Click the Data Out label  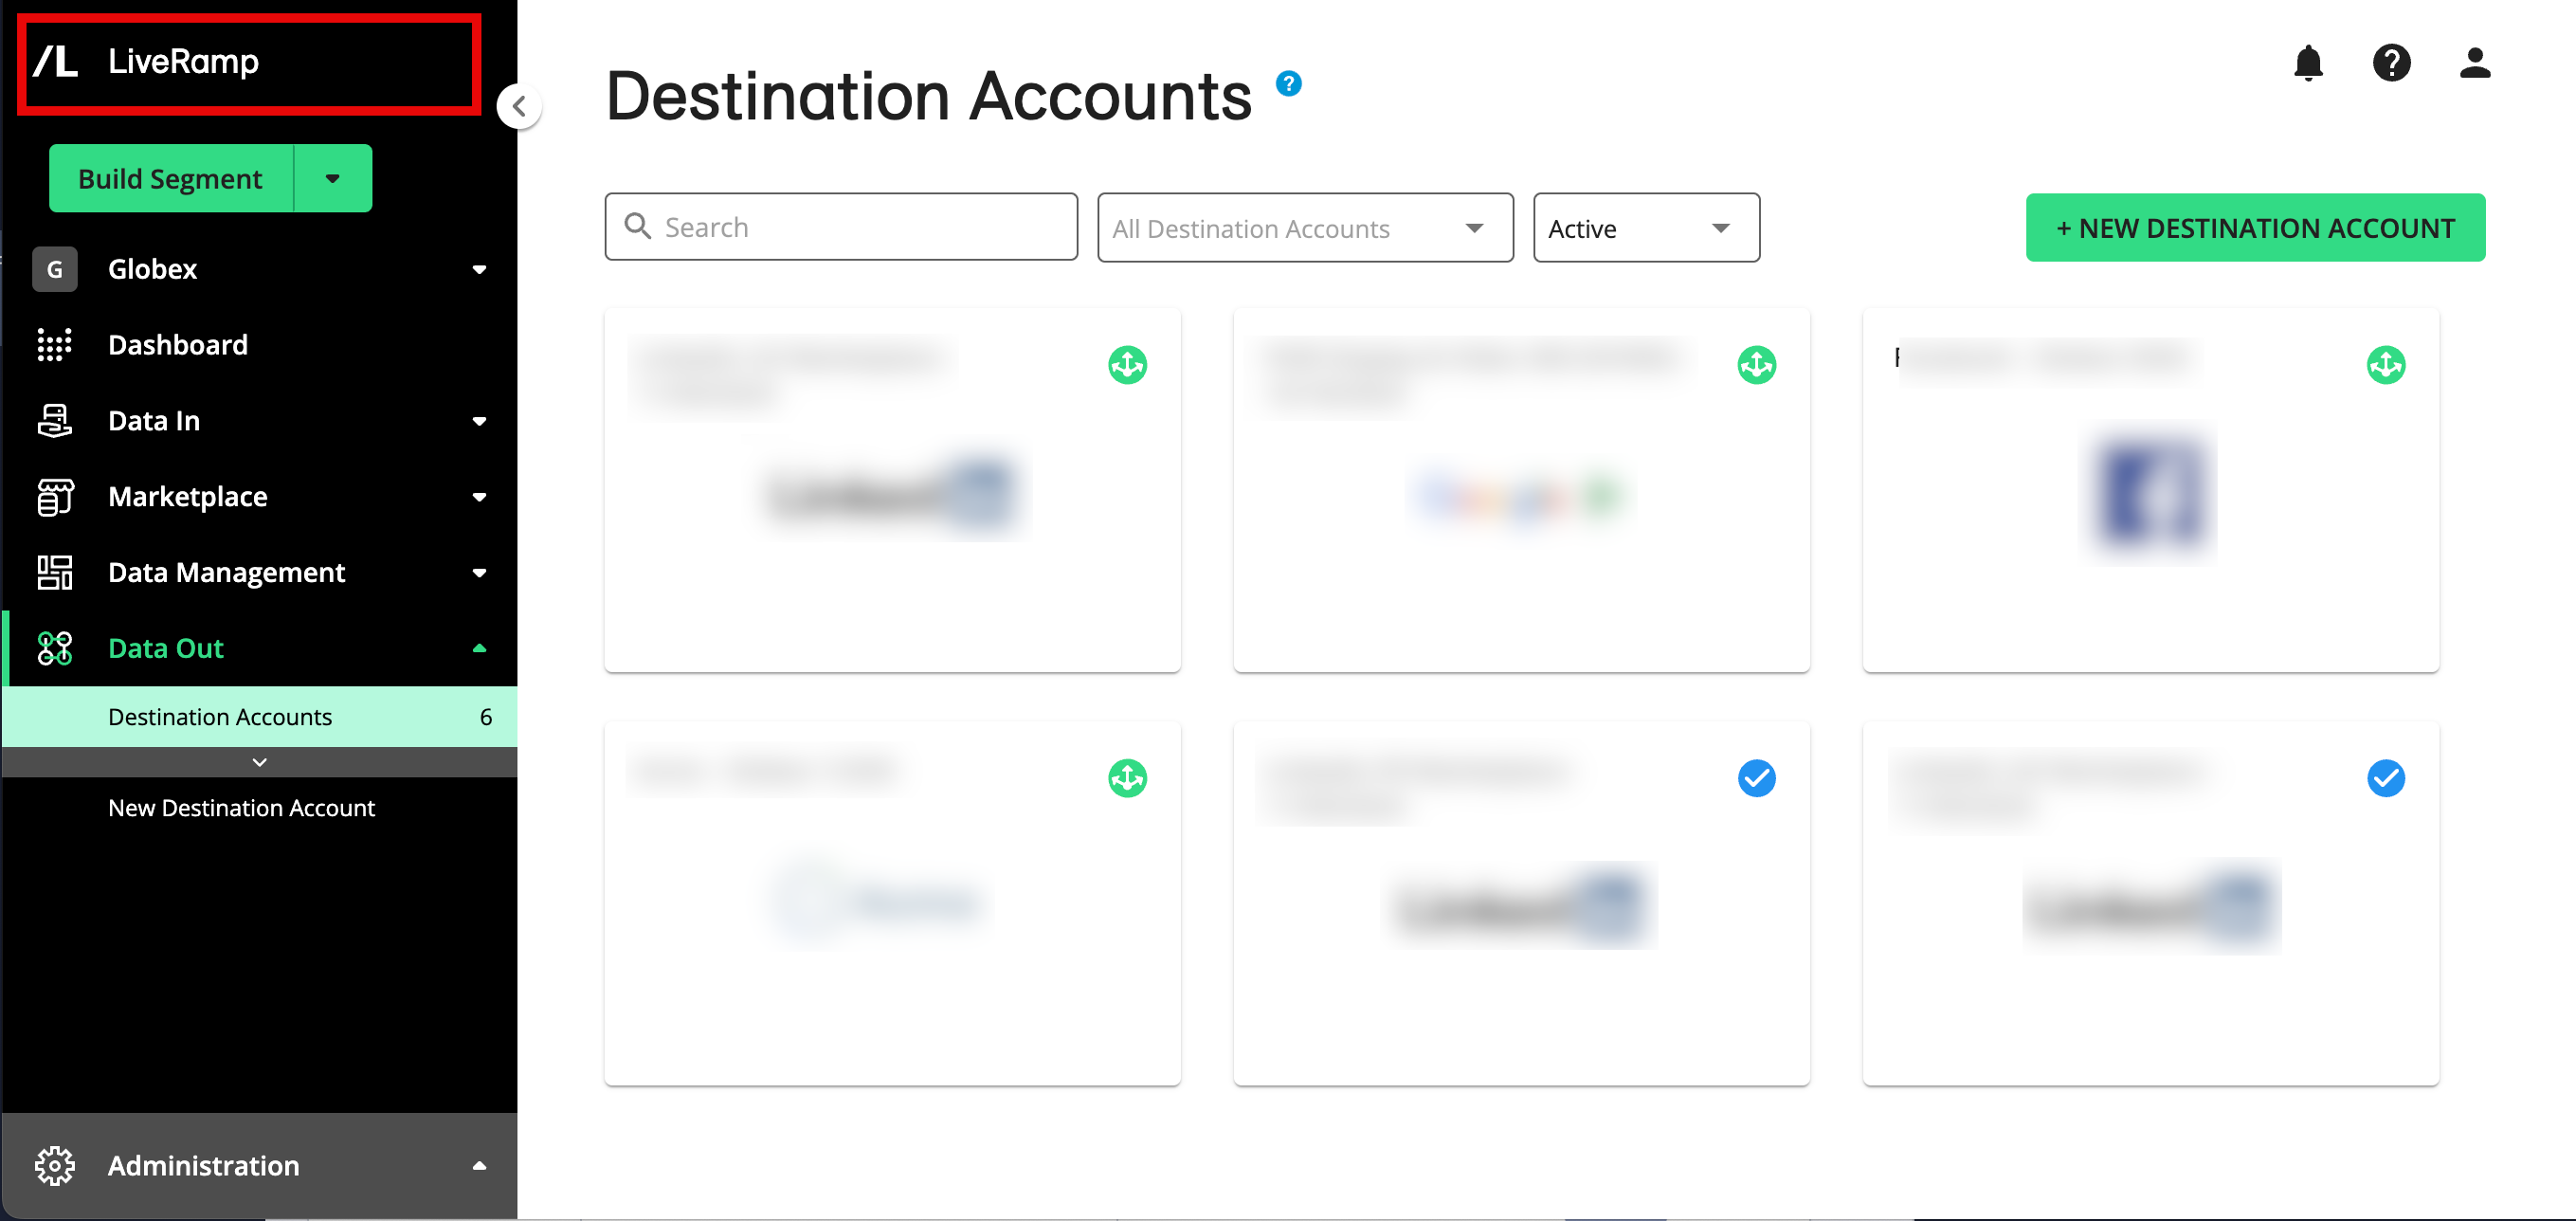[166, 649]
